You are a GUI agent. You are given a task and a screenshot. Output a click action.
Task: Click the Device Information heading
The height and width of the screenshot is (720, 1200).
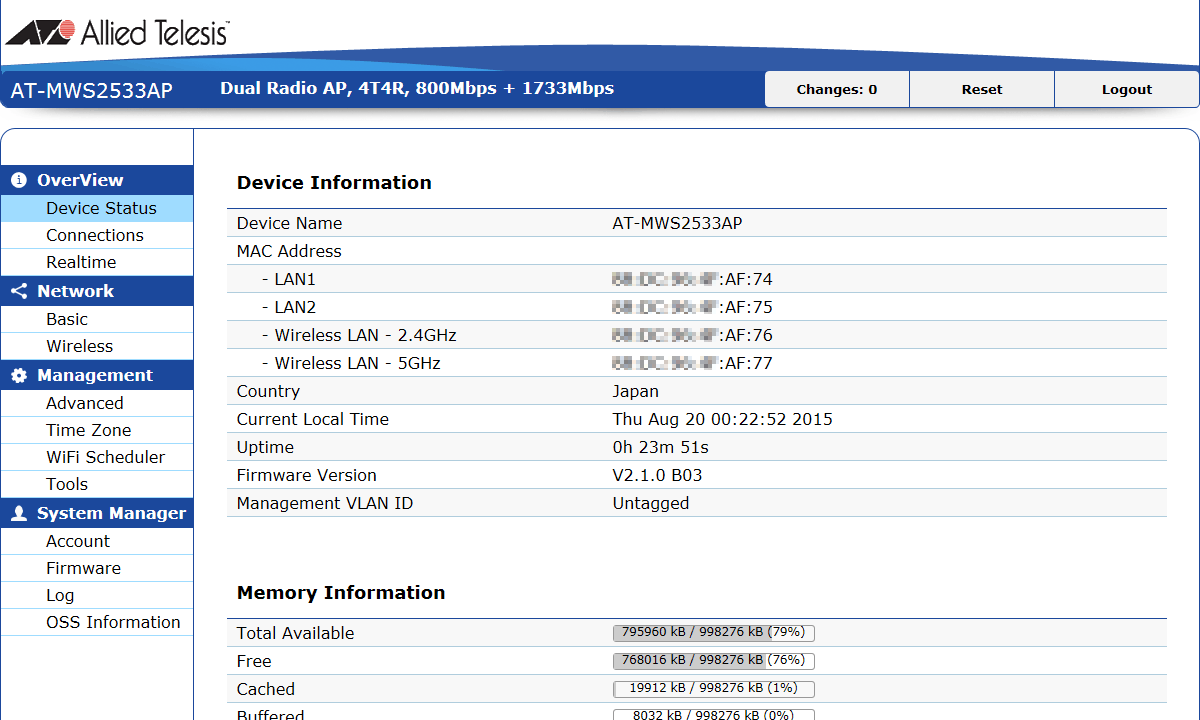[x=334, y=183]
